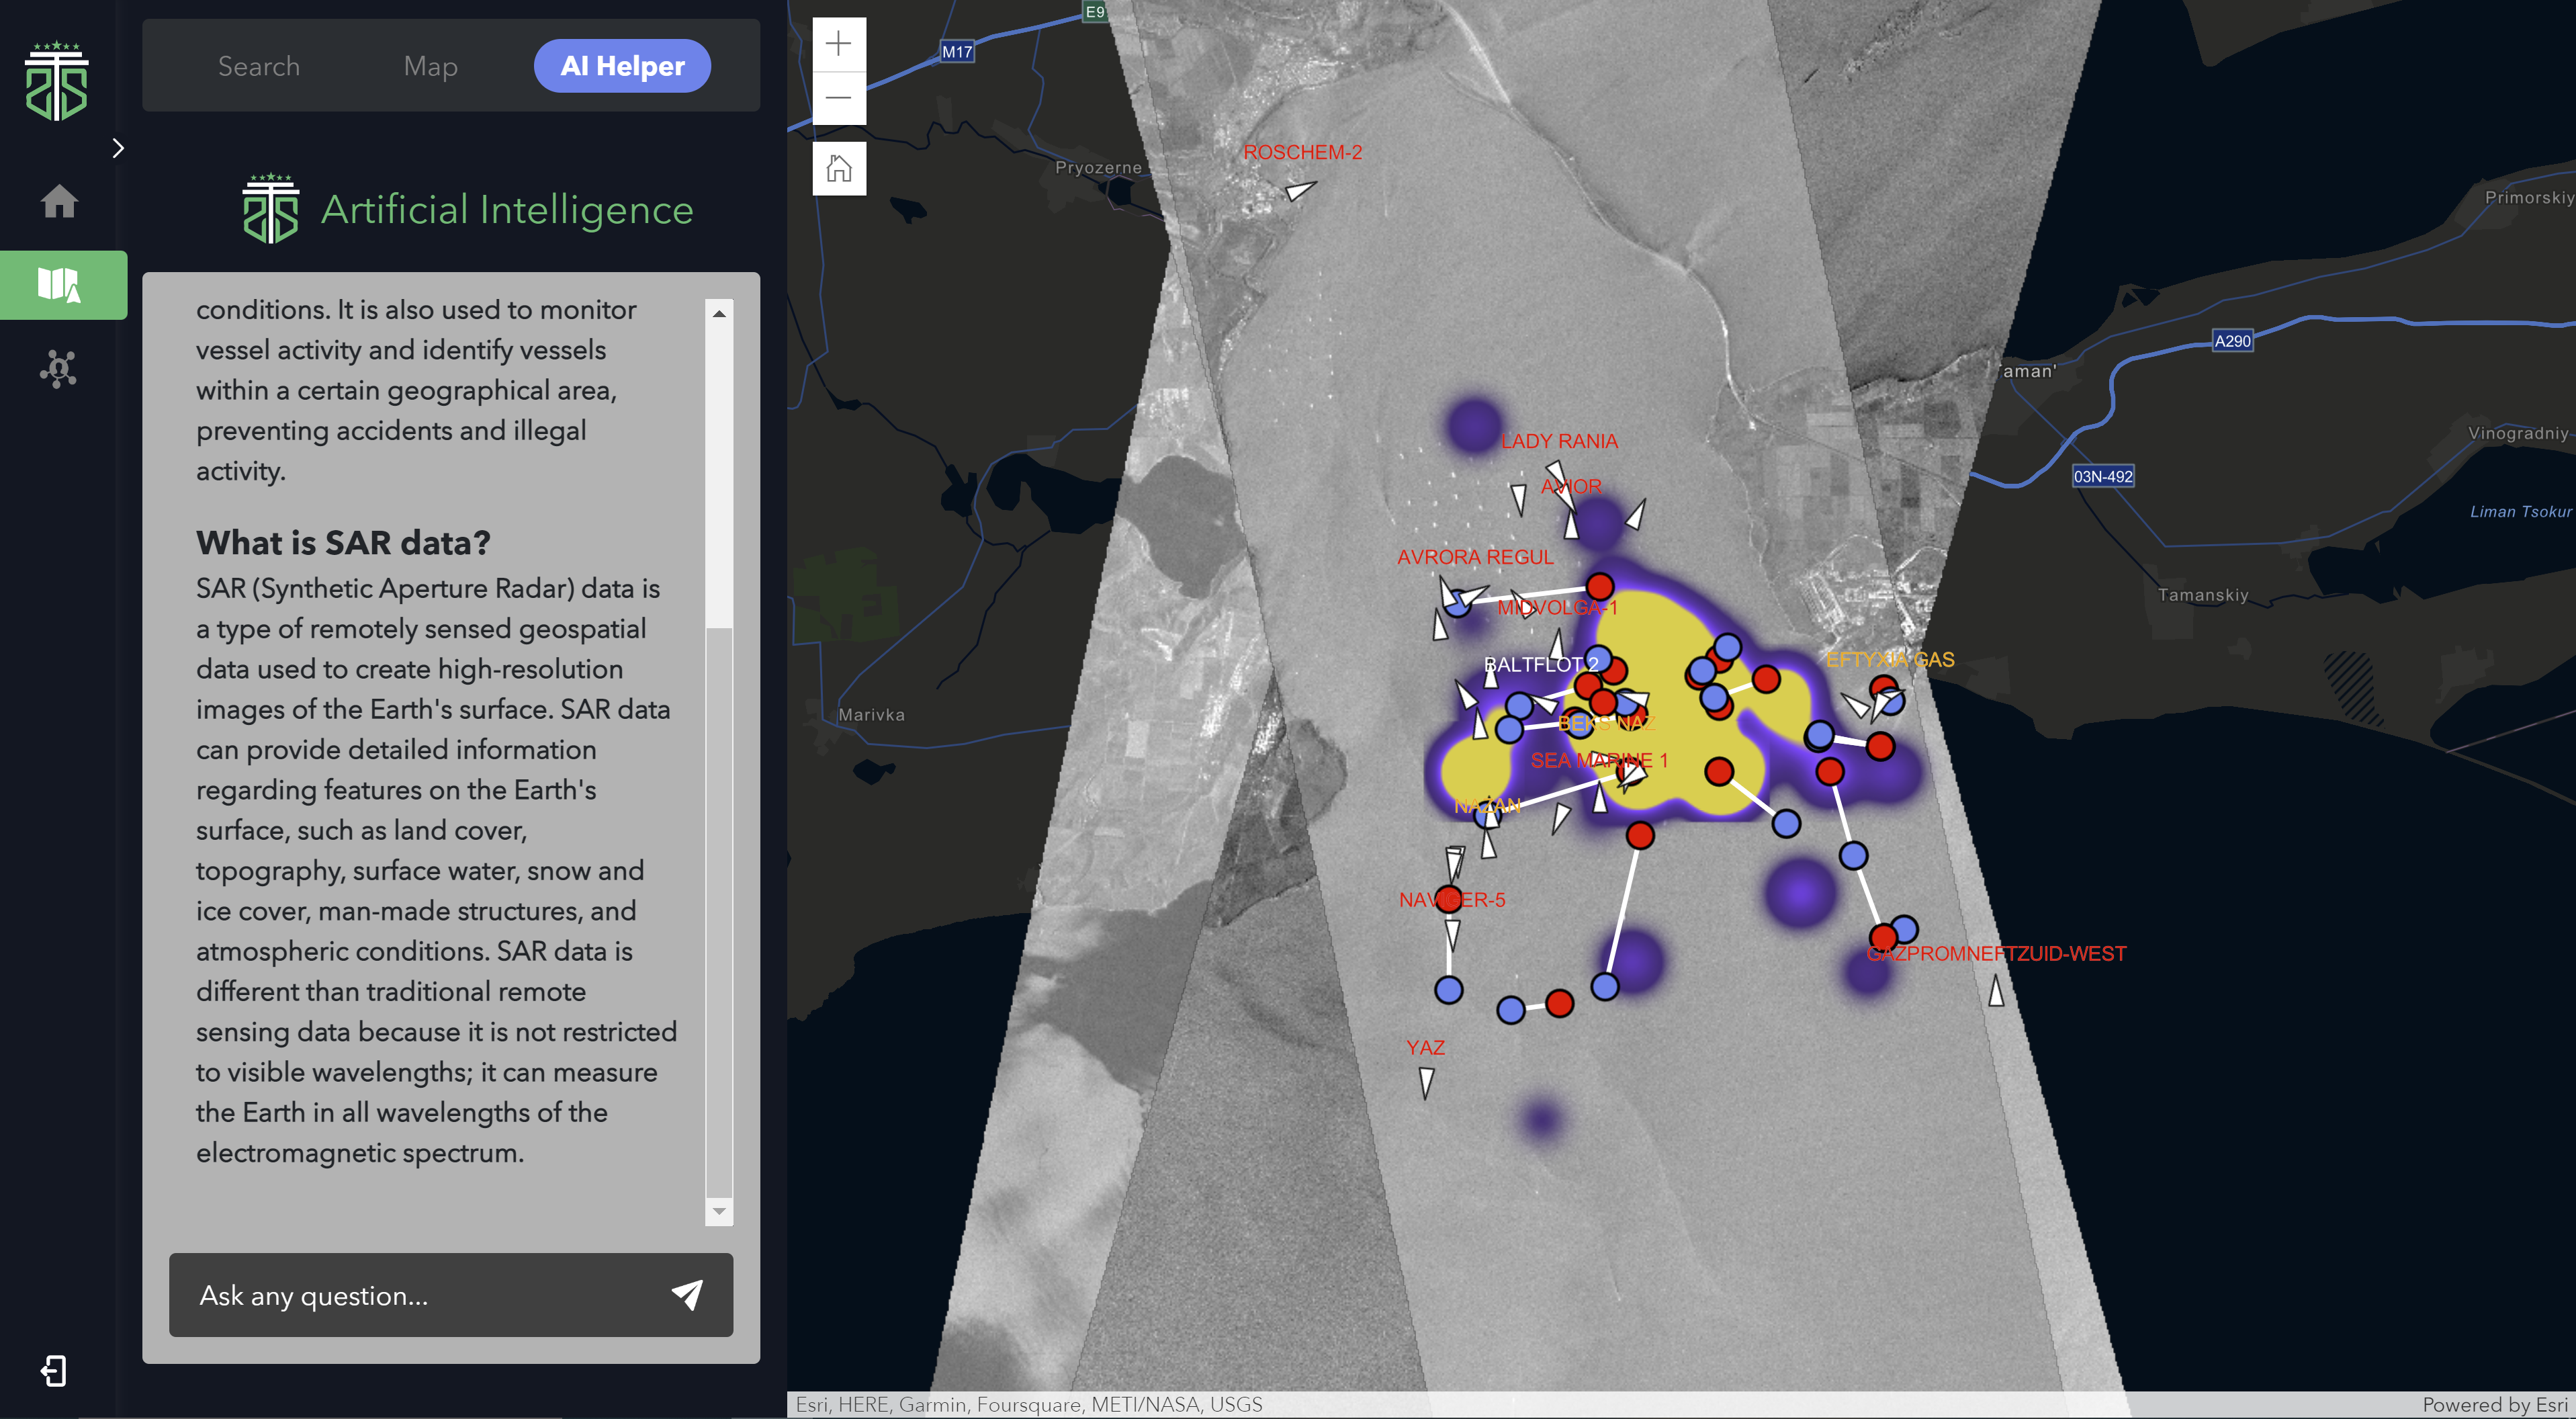Click the home icon in sidebar
The height and width of the screenshot is (1419, 2576).
point(59,202)
